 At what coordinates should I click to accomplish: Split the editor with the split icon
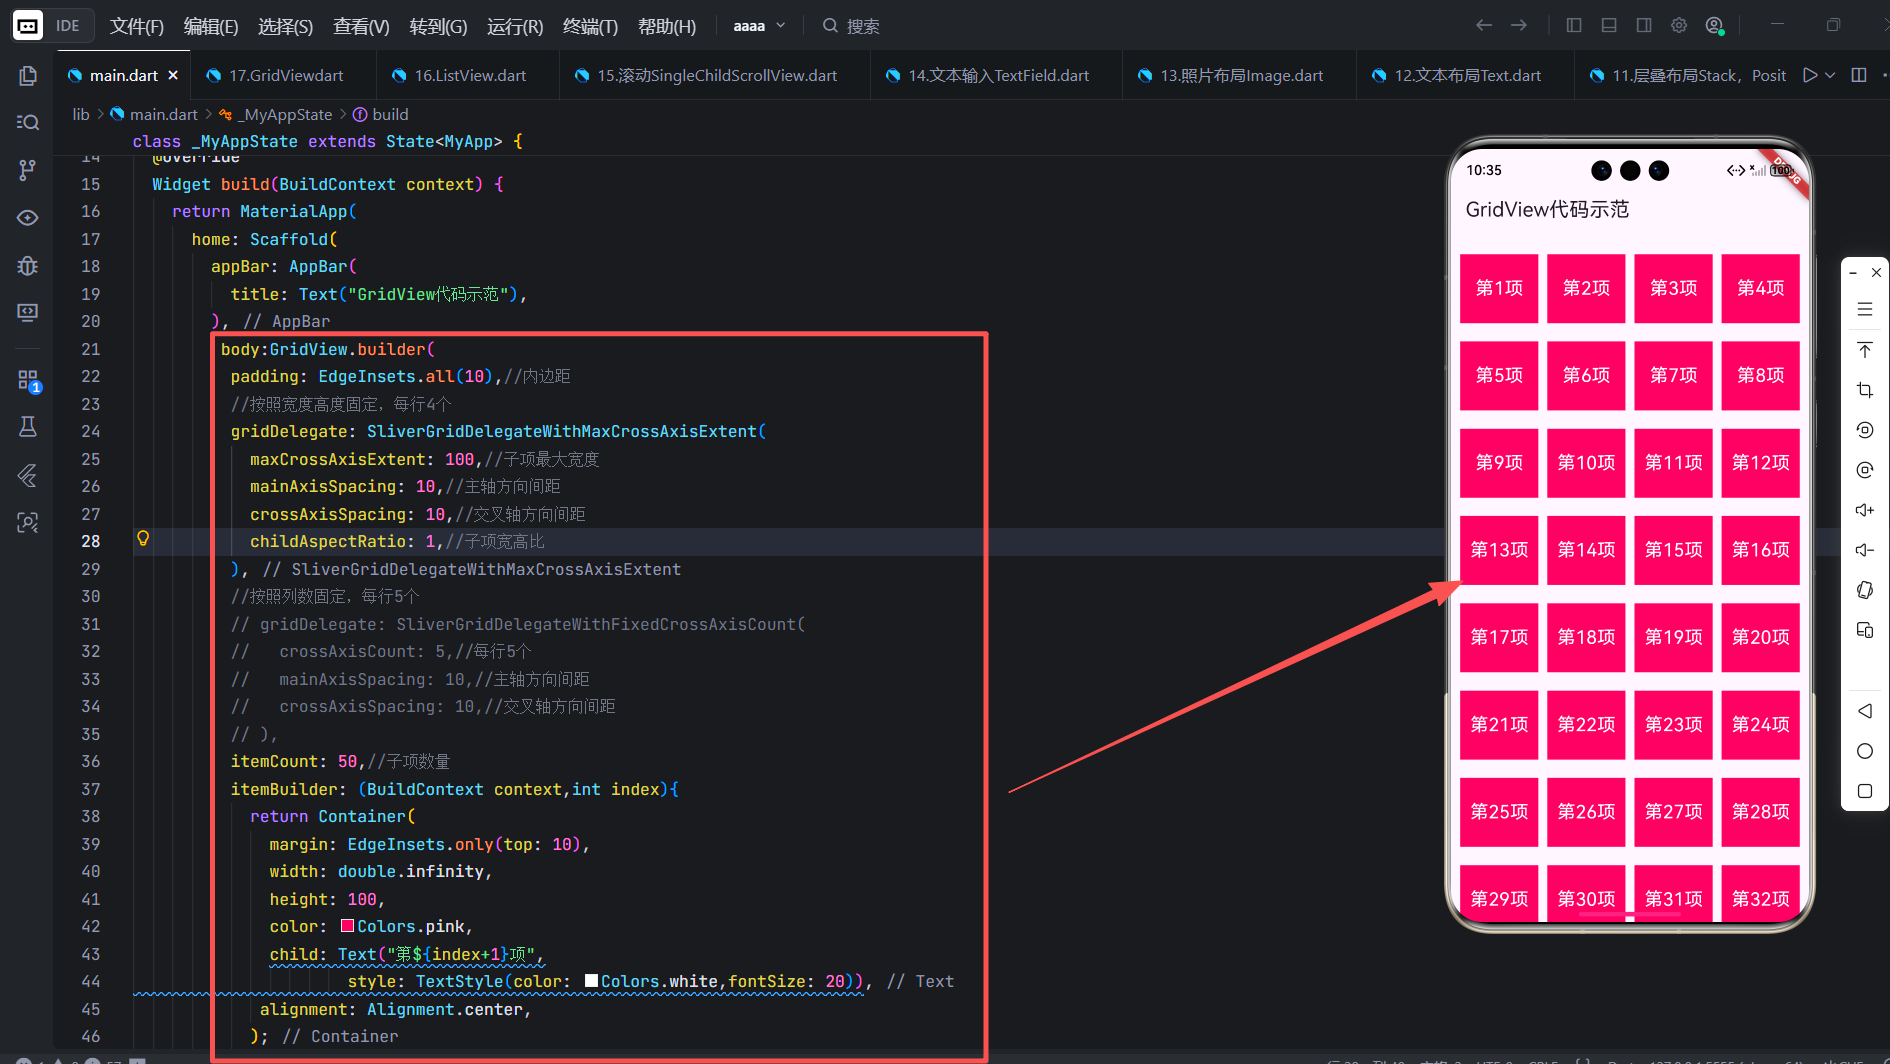pyautogui.click(x=1859, y=75)
